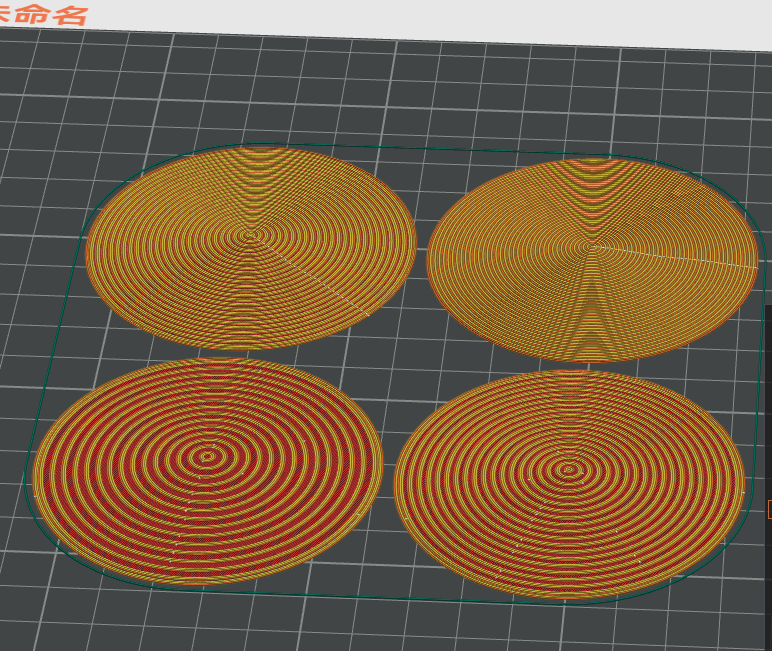Click the orange-outlined box at right edge

click(770, 509)
